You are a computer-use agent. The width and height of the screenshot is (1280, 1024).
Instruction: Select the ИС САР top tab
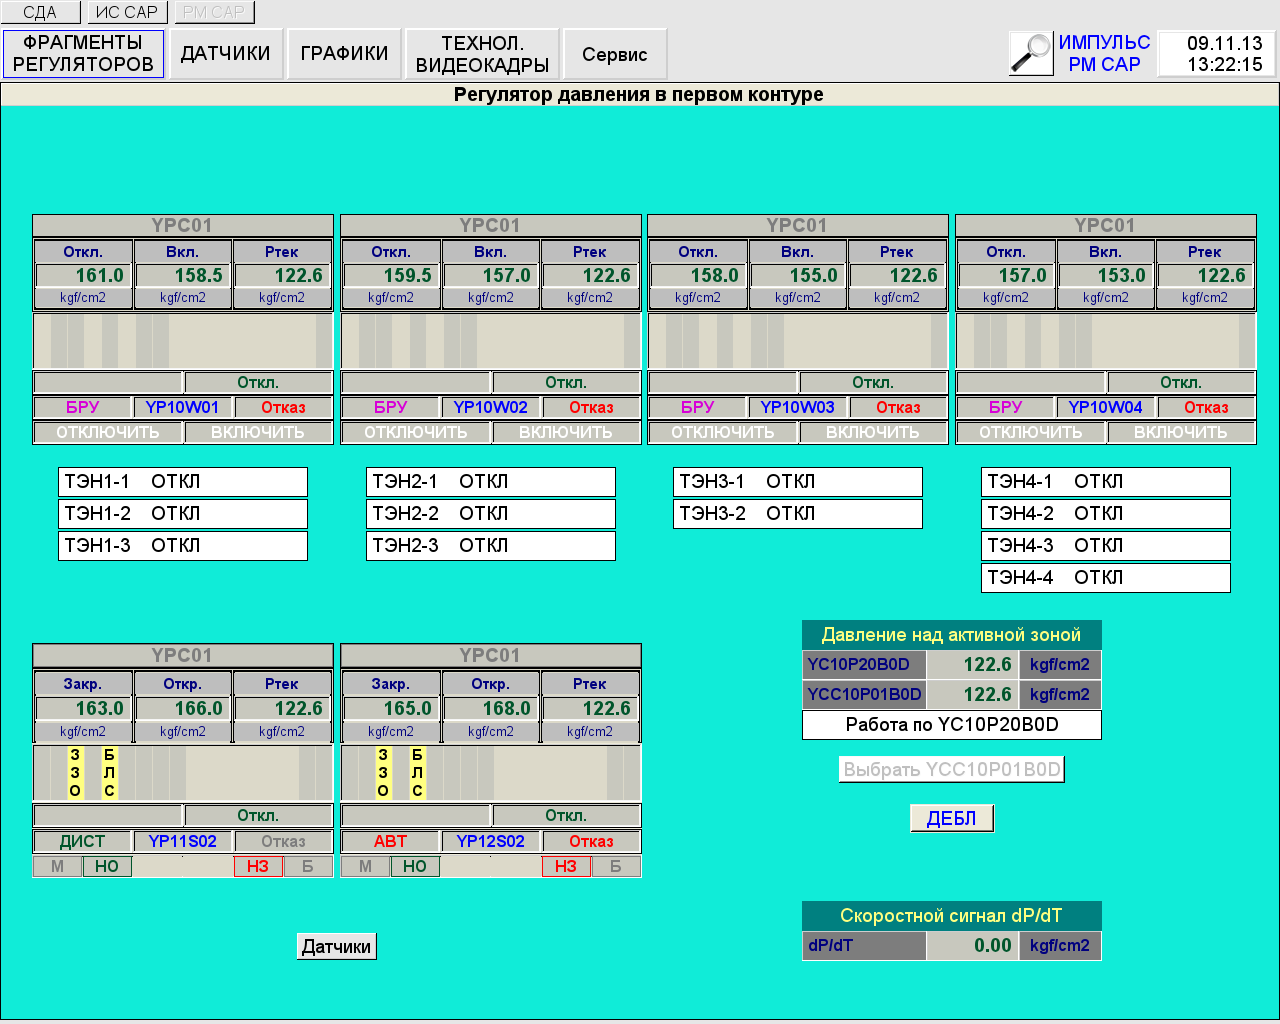(x=127, y=12)
